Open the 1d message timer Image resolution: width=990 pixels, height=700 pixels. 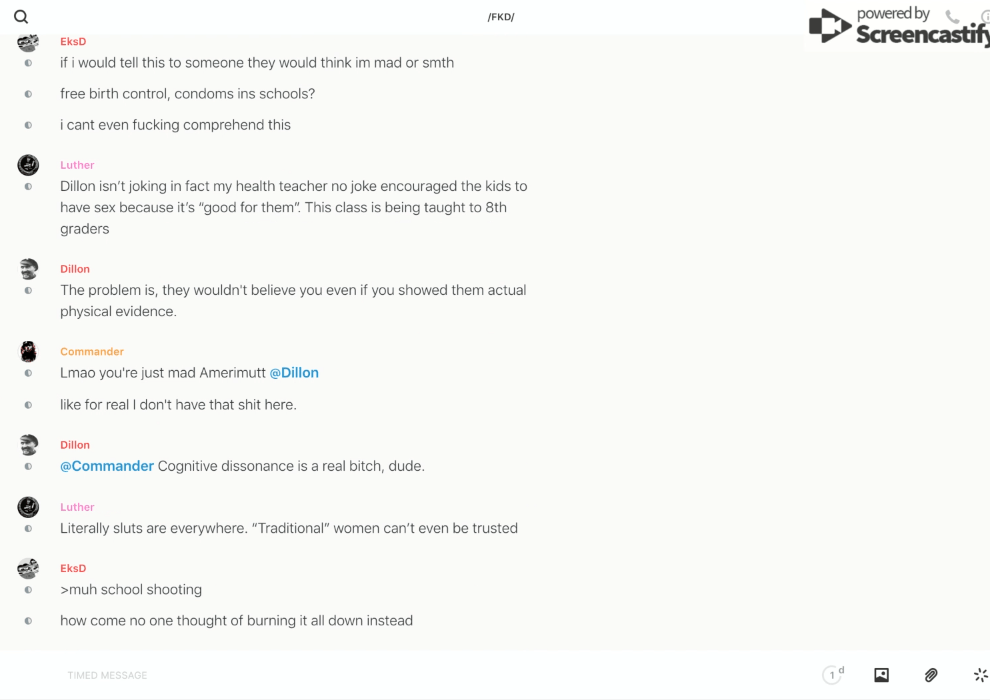[x=832, y=675]
